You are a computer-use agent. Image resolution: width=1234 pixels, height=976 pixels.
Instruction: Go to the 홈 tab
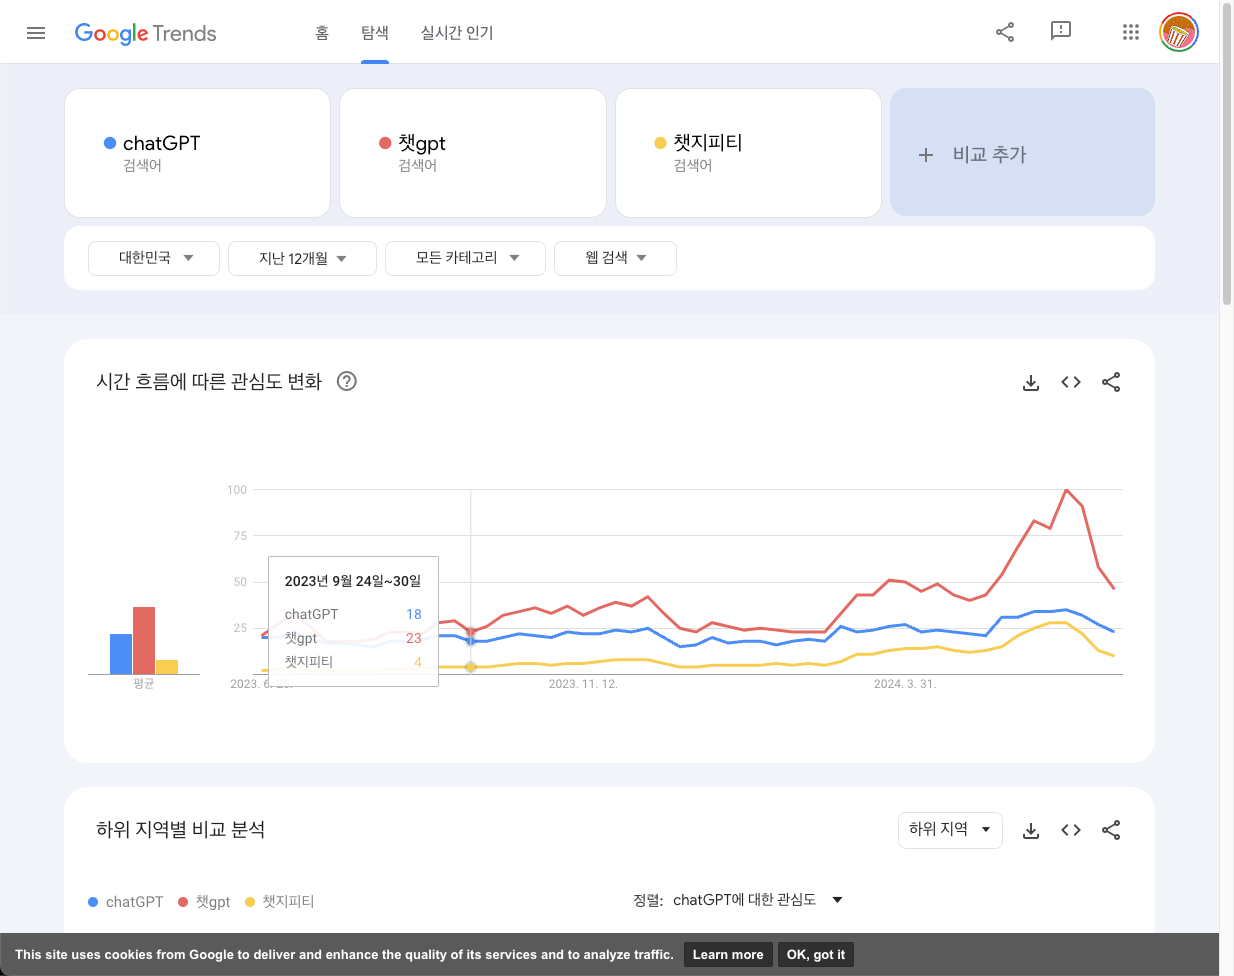coord(322,33)
